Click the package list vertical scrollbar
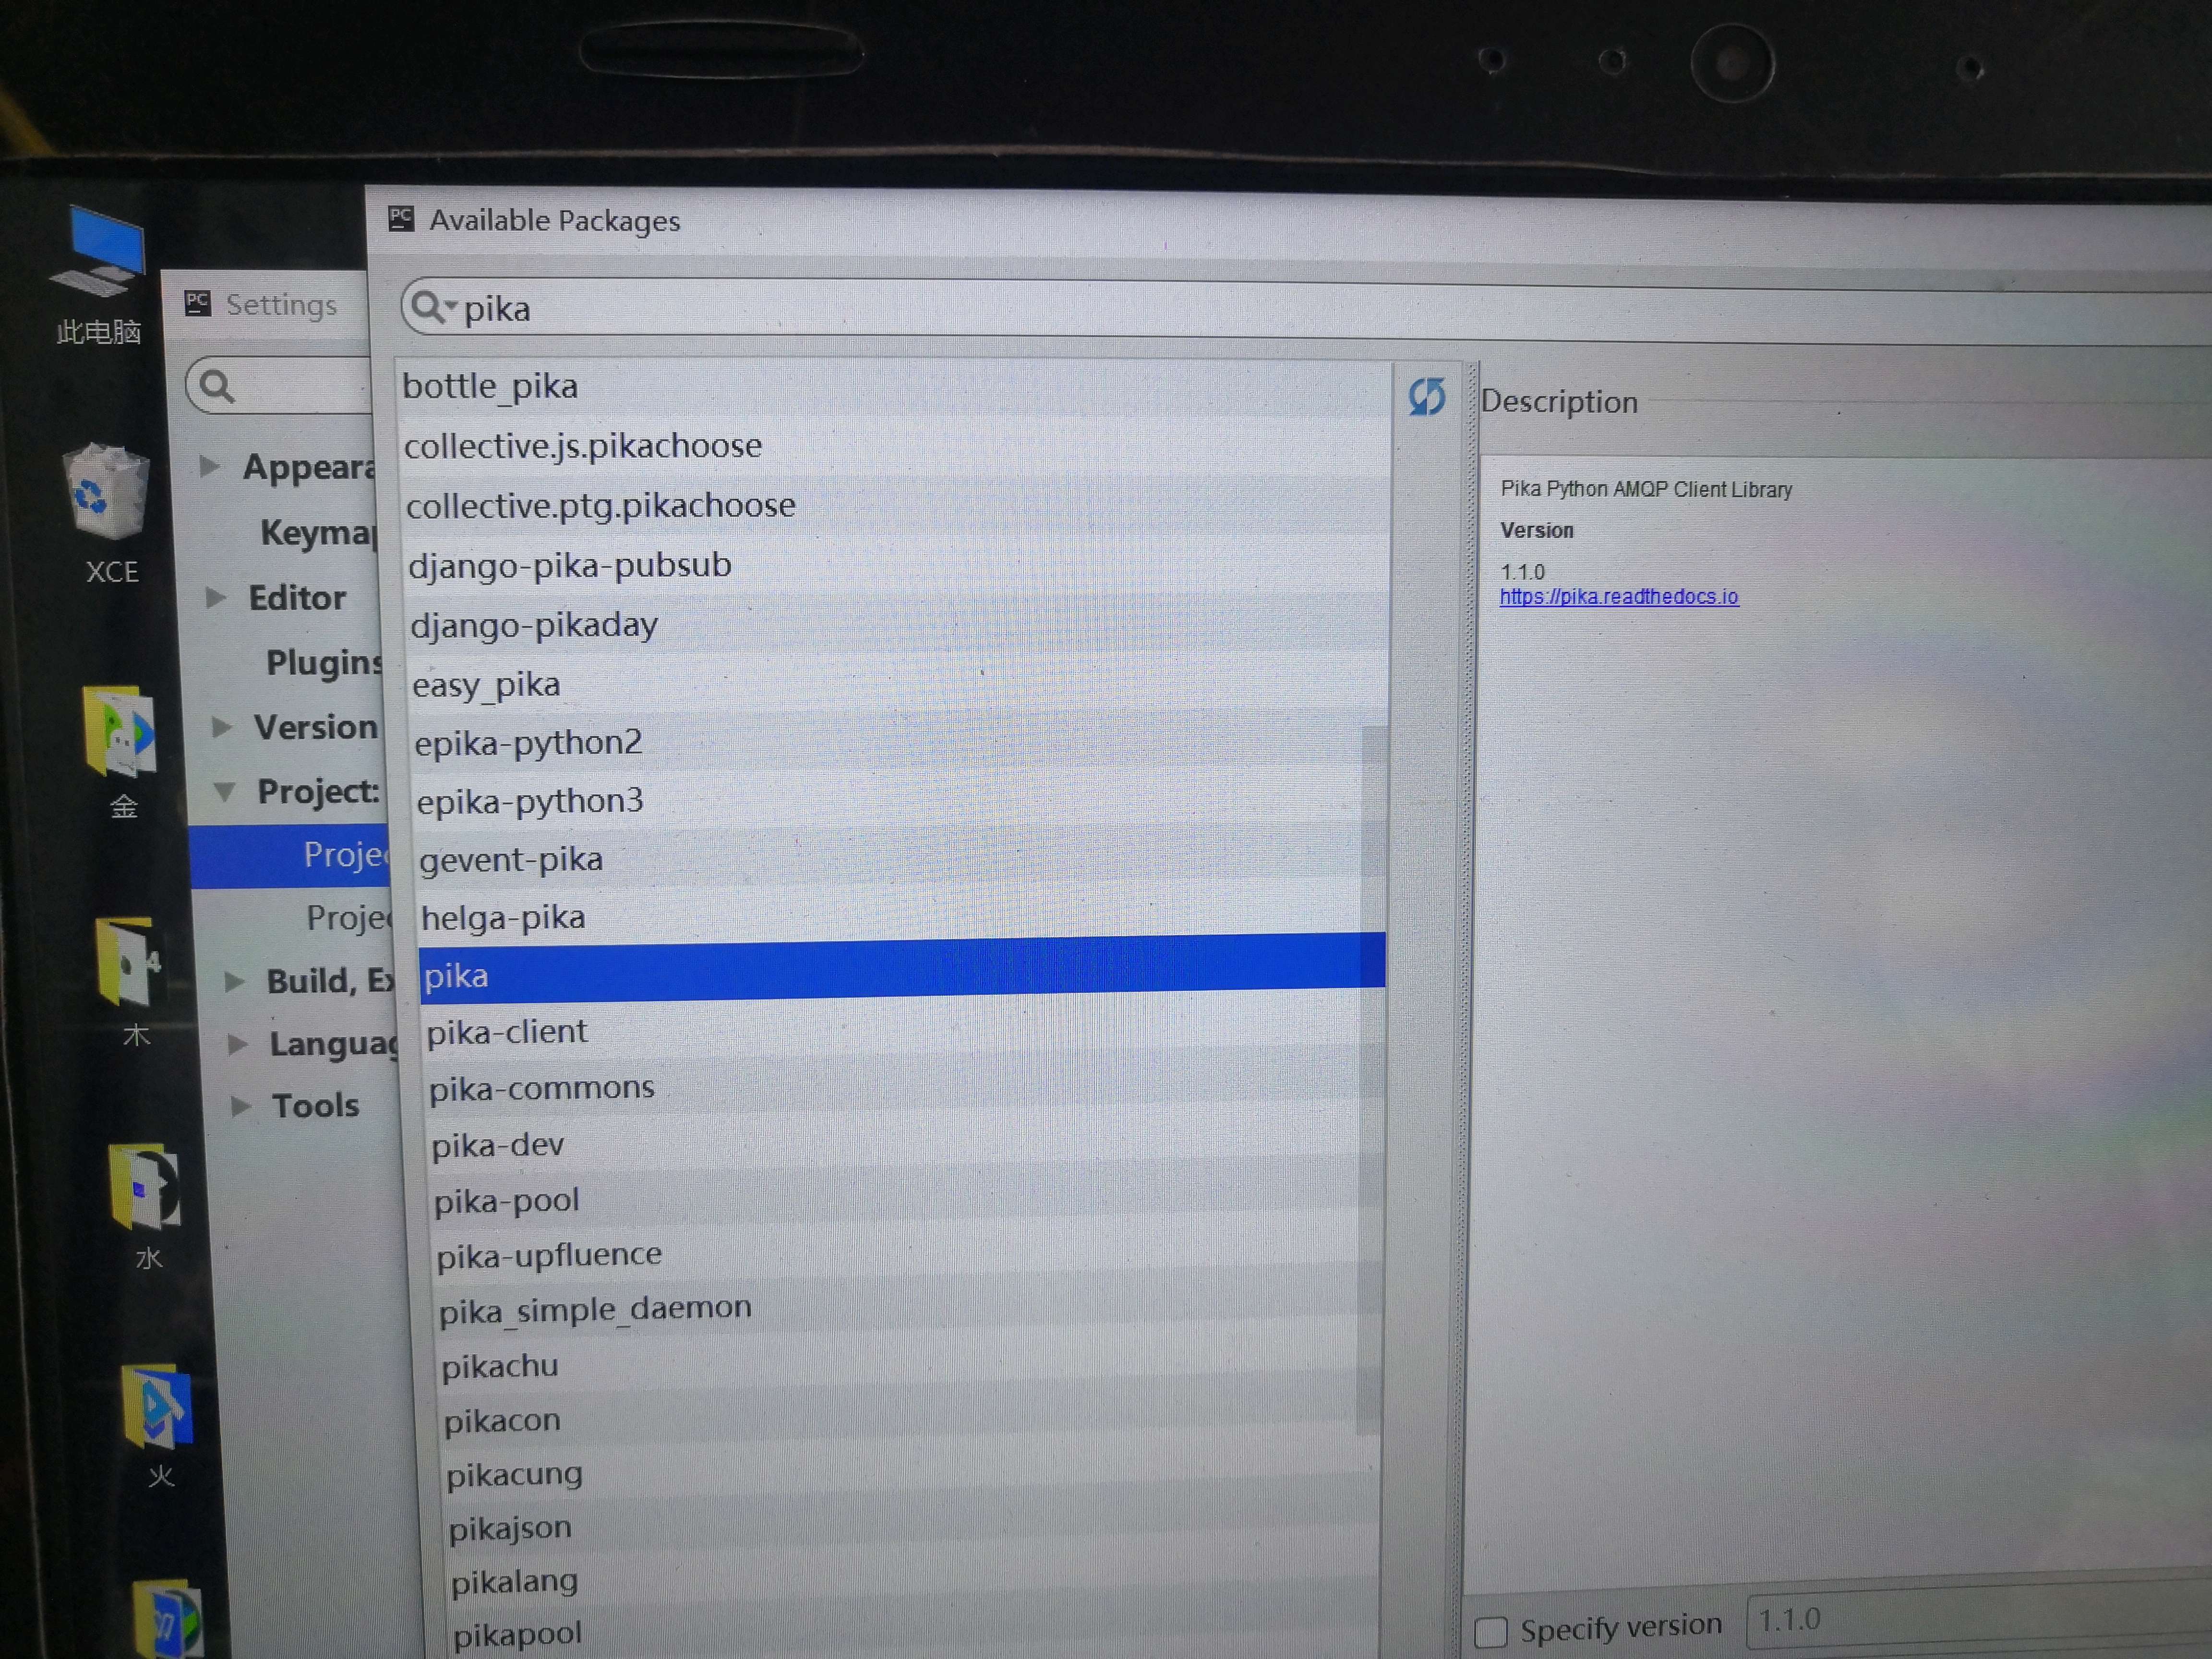 click(x=1373, y=1080)
